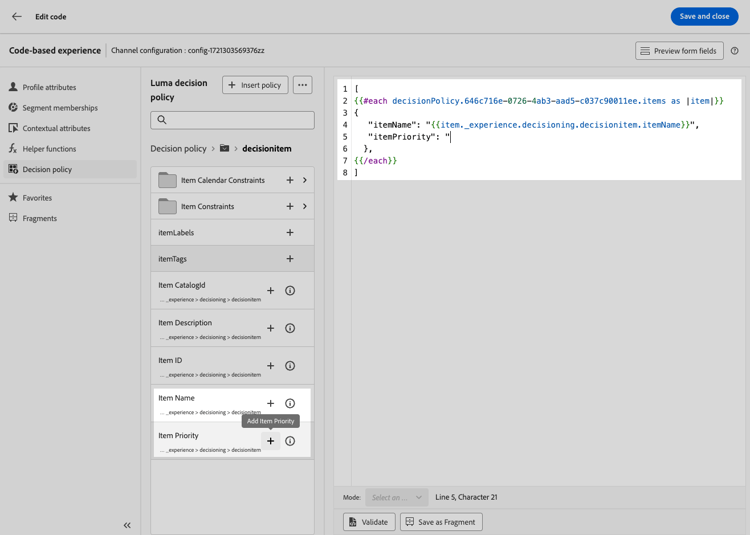
Task: Click help icon next to Preview form fields
Action: pos(734,51)
